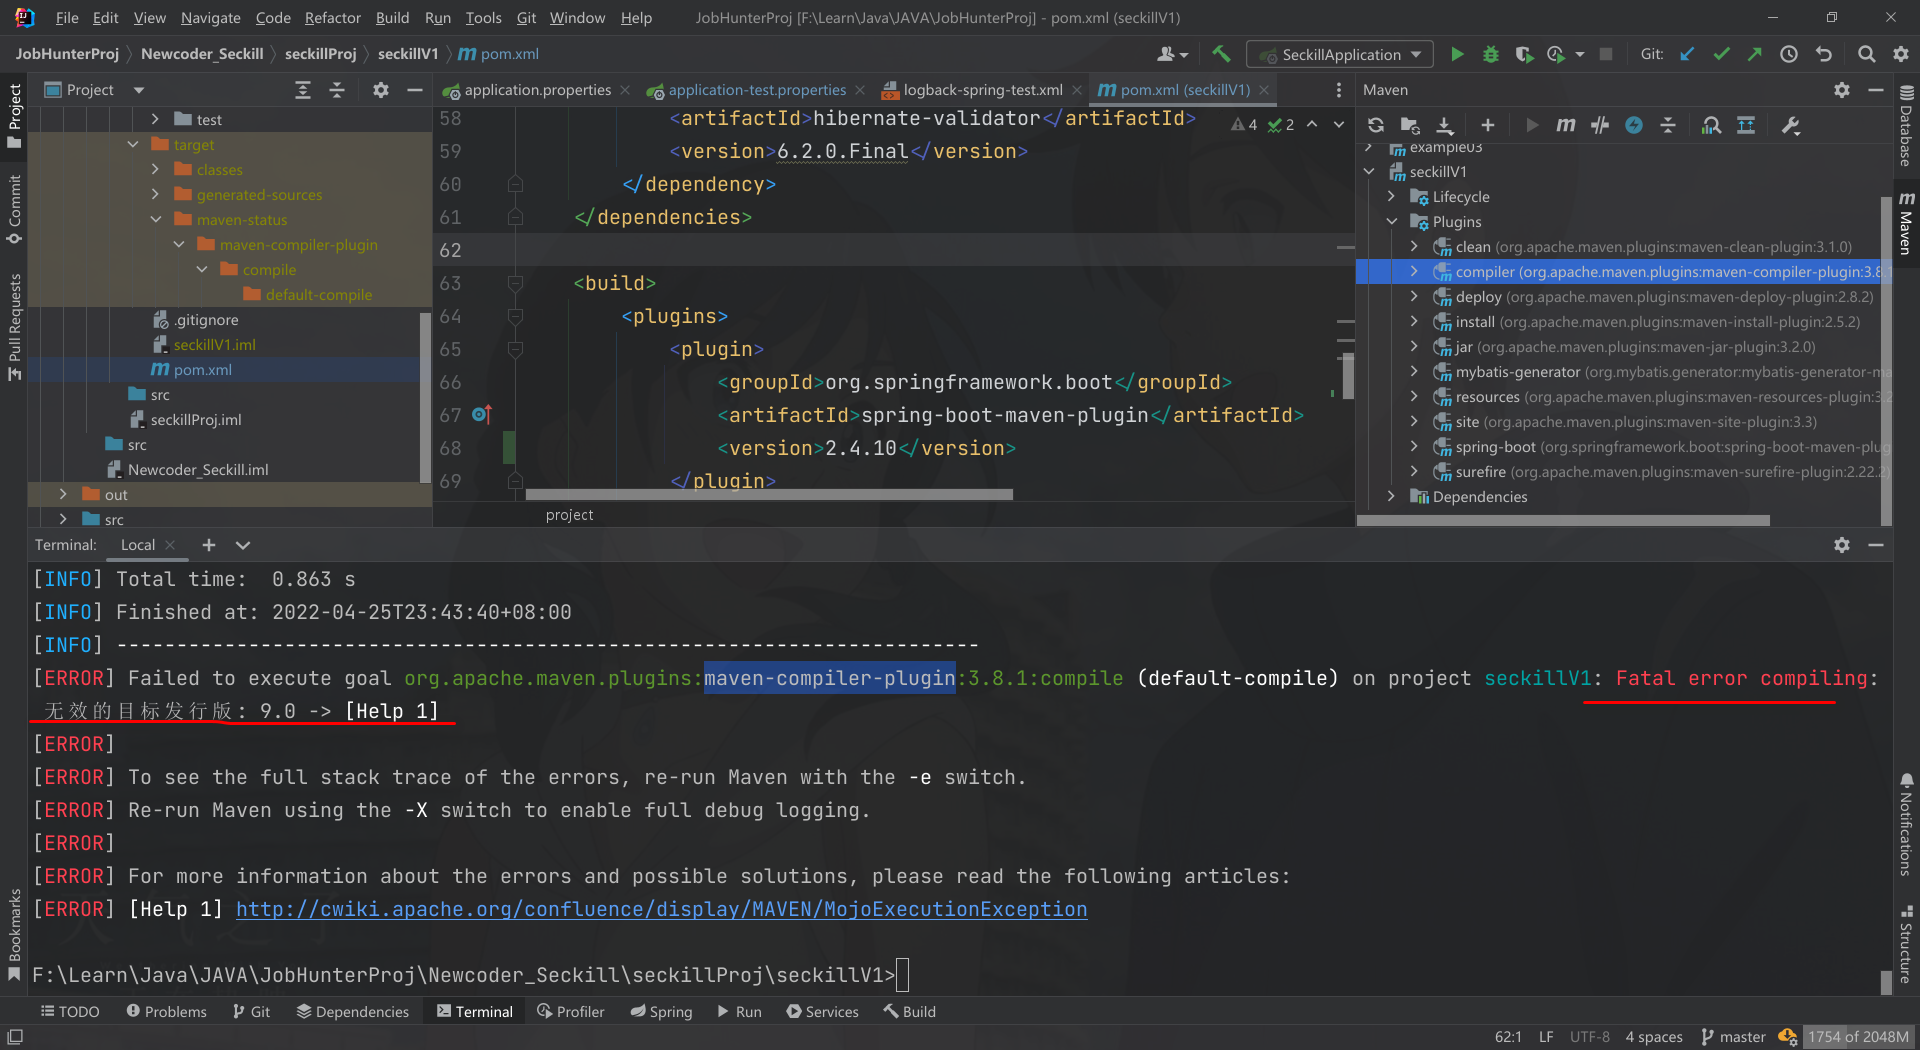Screen dimensions: 1920x1050
Task: Expand the out folder in Project tree
Action: click(63, 495)
